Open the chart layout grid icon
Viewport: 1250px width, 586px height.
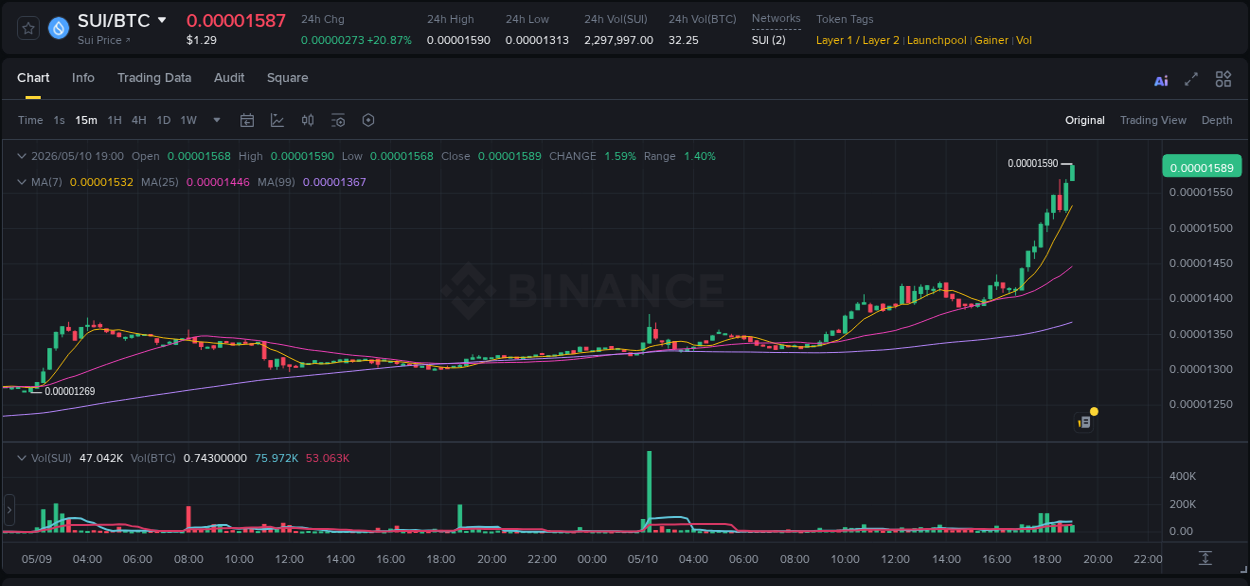1223,79
